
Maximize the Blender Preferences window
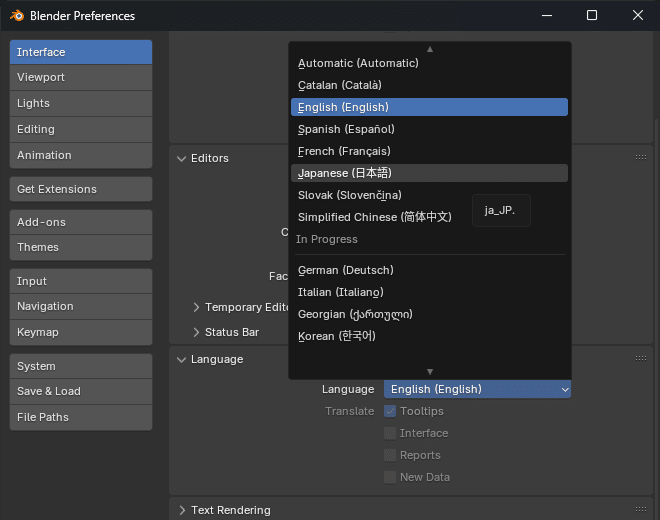(592, 15)
